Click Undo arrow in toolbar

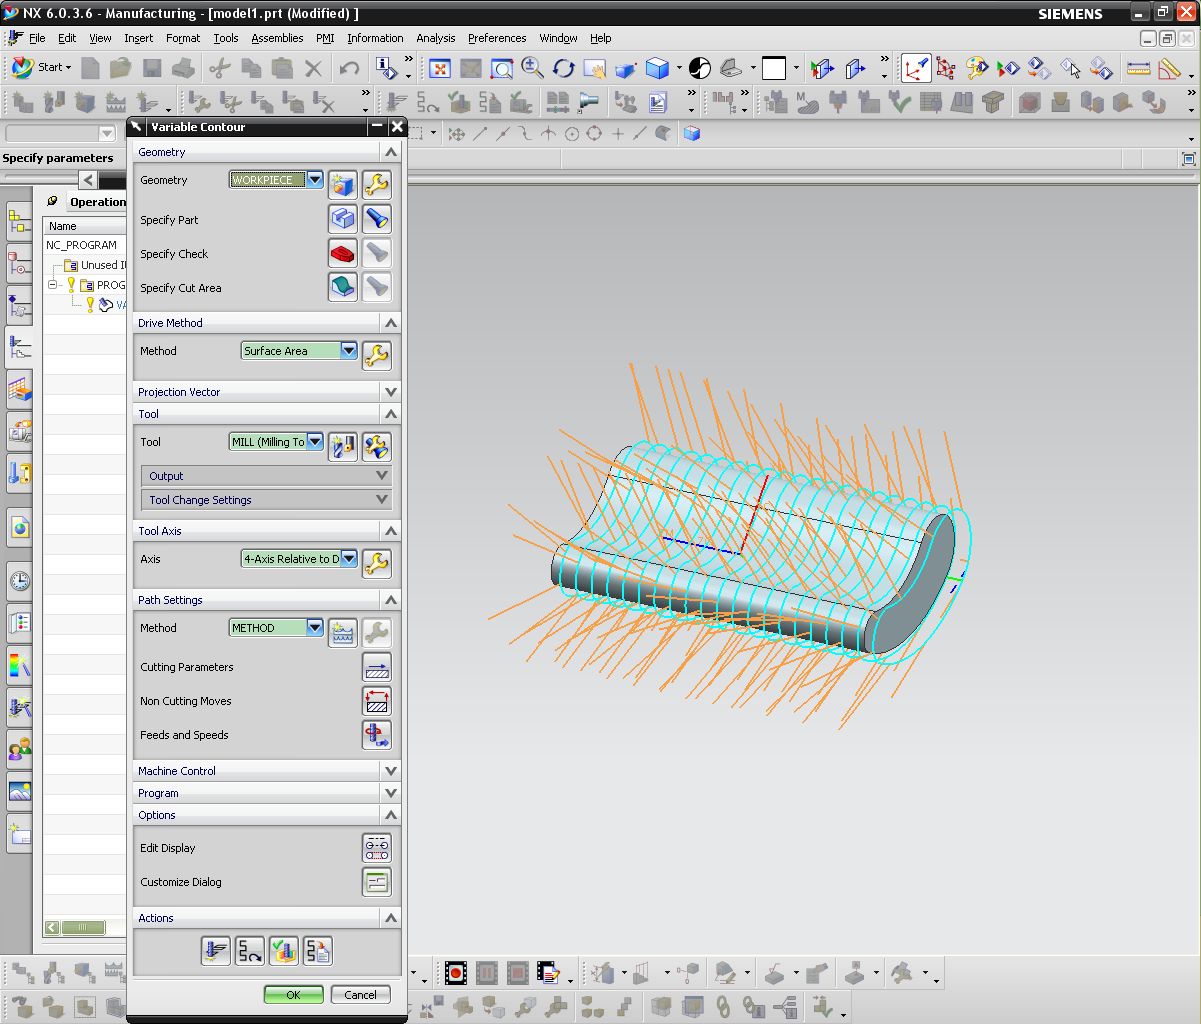349,68
